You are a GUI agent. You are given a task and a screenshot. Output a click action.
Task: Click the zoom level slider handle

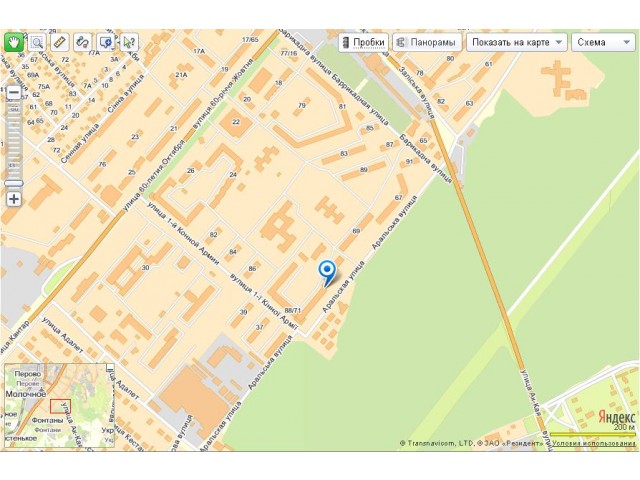[x=14, y=183]
